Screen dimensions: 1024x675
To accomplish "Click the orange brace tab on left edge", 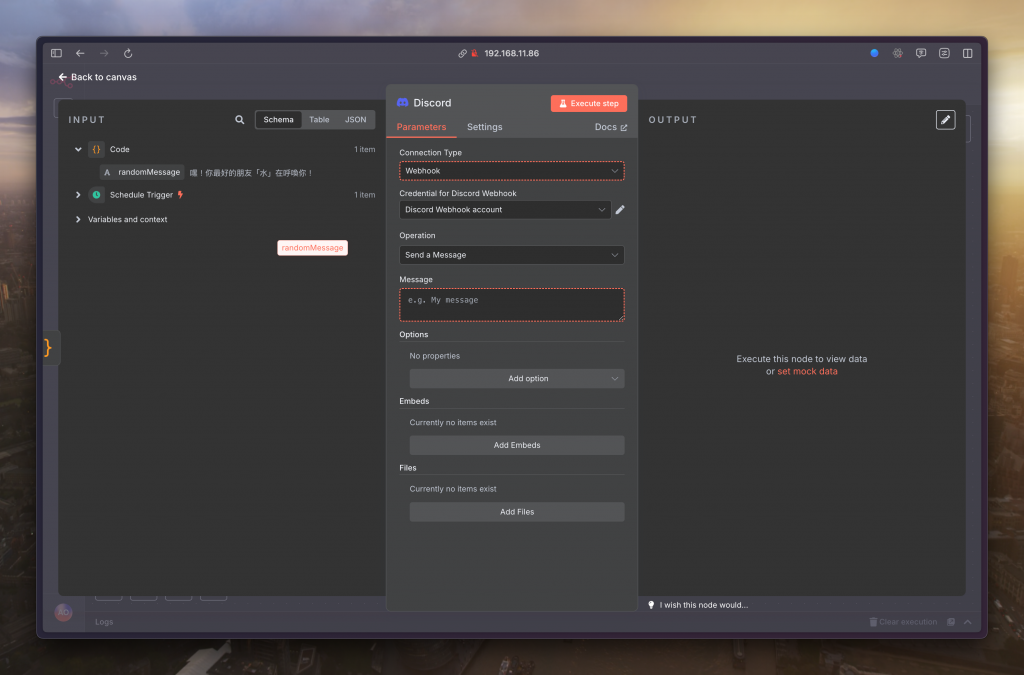I will coord(49,347).
